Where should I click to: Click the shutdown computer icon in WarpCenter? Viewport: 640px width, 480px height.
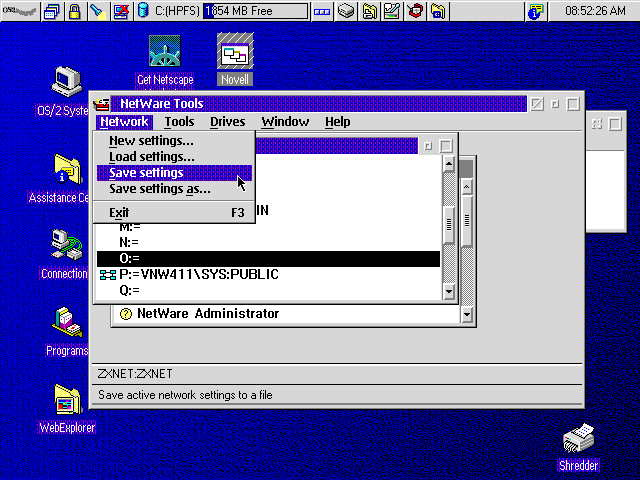(x=121, y=11)
